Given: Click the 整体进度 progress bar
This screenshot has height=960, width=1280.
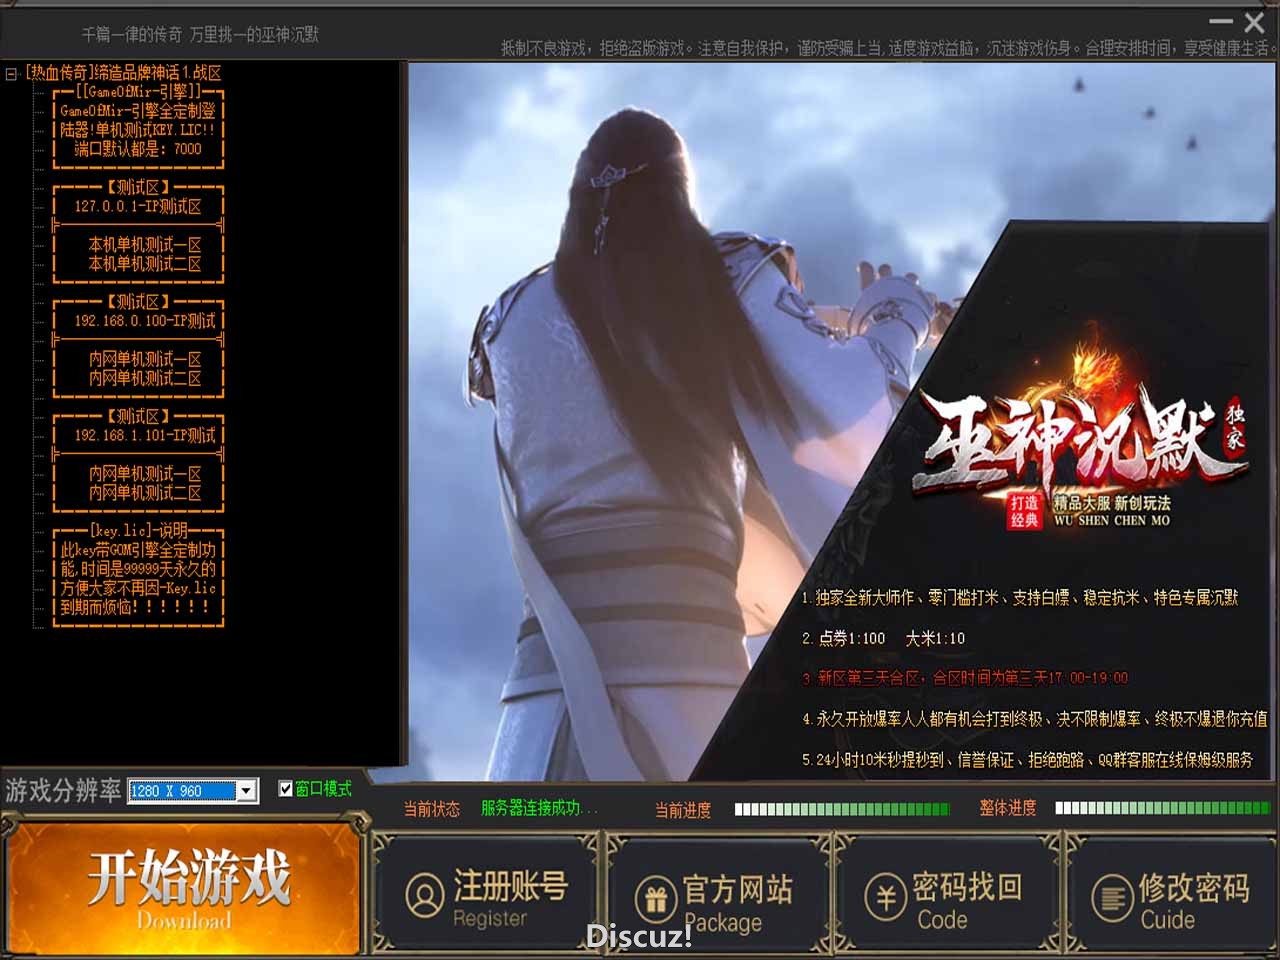Looking at the screenshot, I should [1163, 808].
